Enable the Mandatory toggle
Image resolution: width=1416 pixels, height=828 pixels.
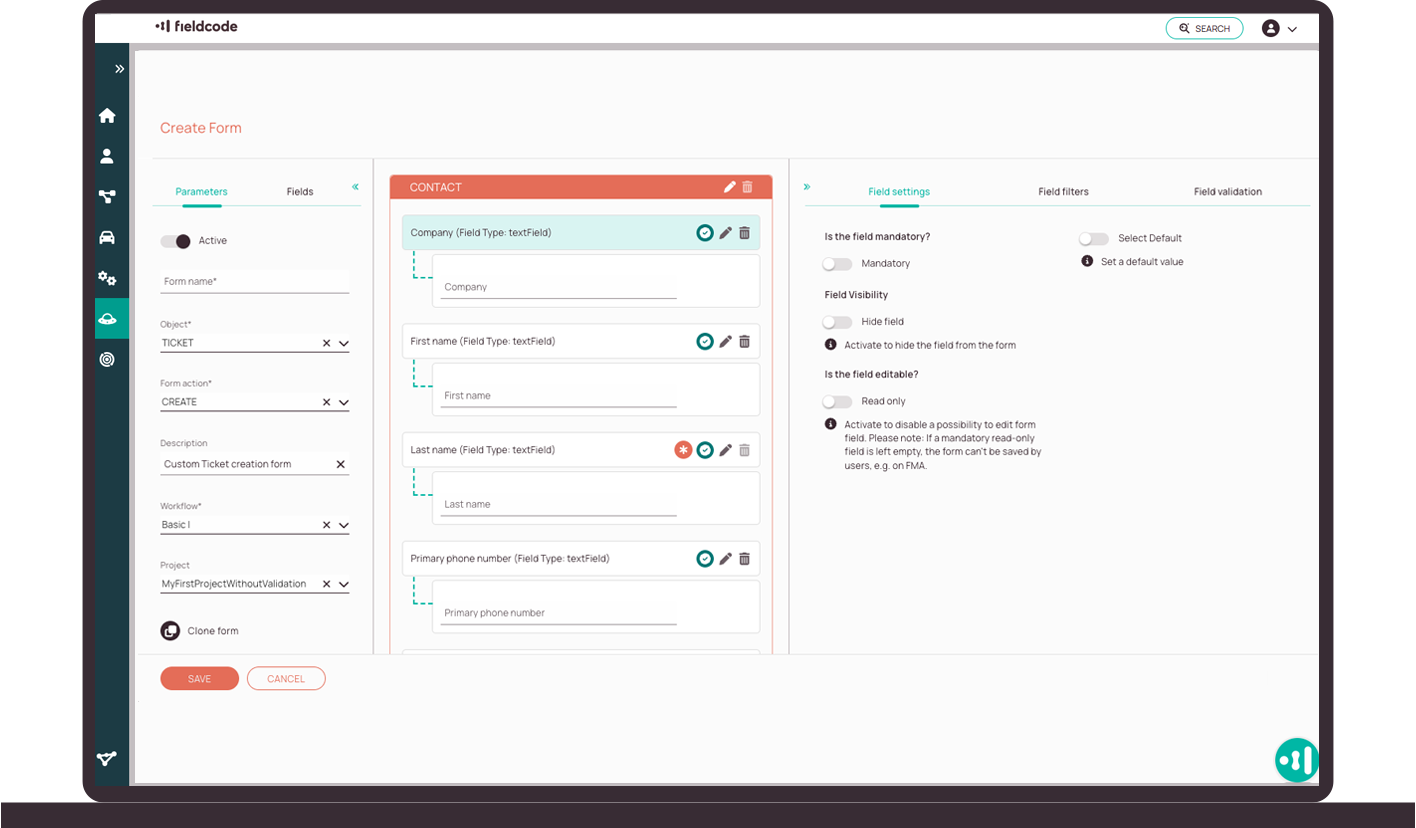point(837,264)
